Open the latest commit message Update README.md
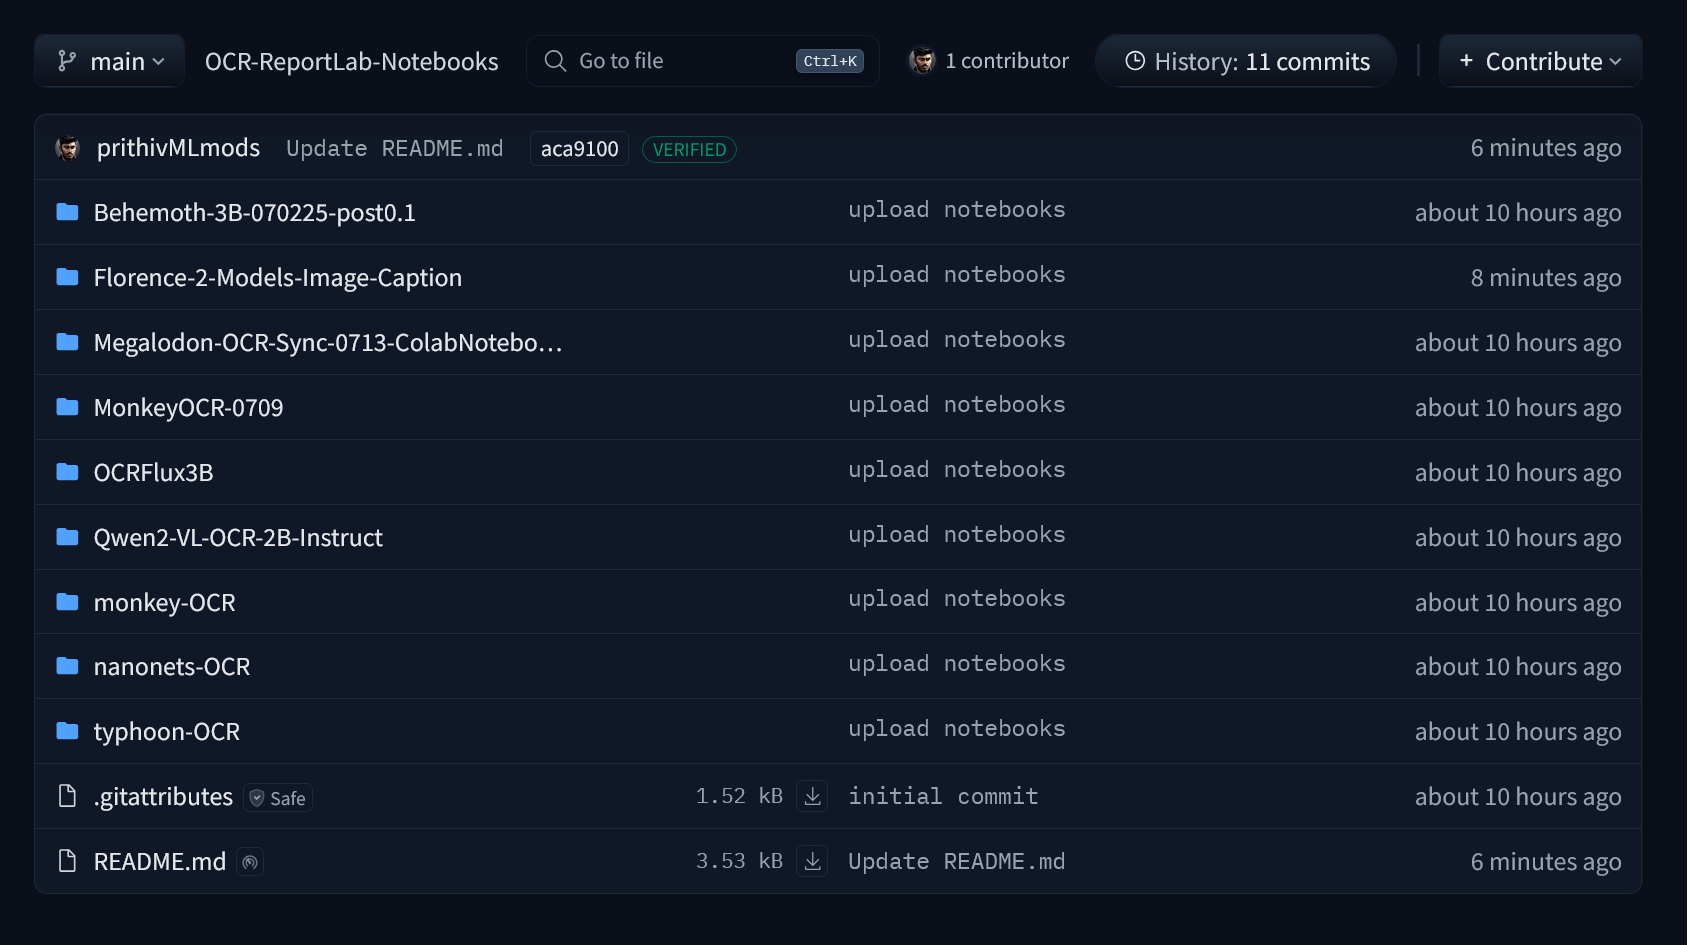The width and height of the screenshot is (1688, 945). coord(395,148)
